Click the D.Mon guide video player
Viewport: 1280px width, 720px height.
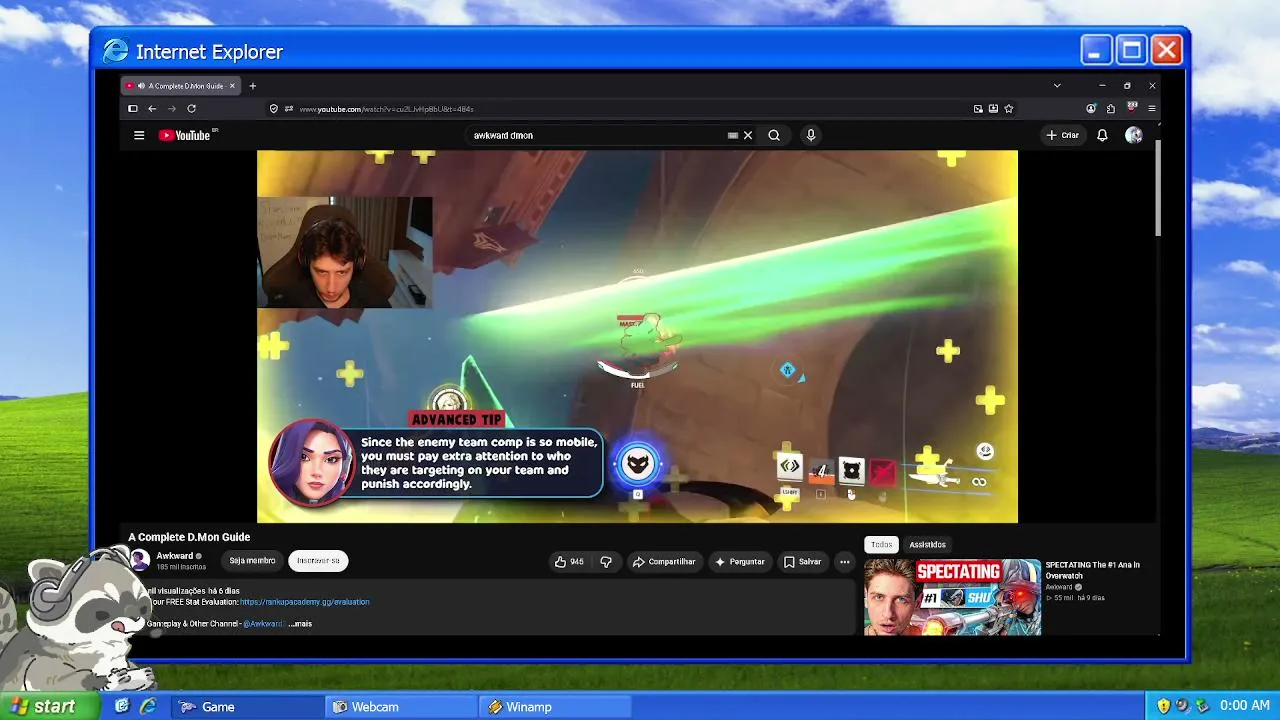point(637,336)
